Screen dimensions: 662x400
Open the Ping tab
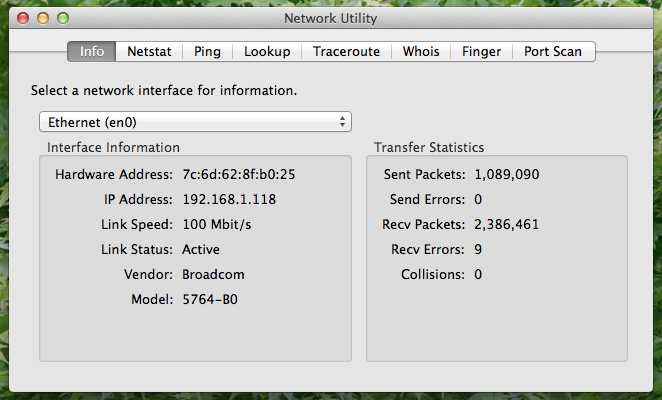pos(207,52)
